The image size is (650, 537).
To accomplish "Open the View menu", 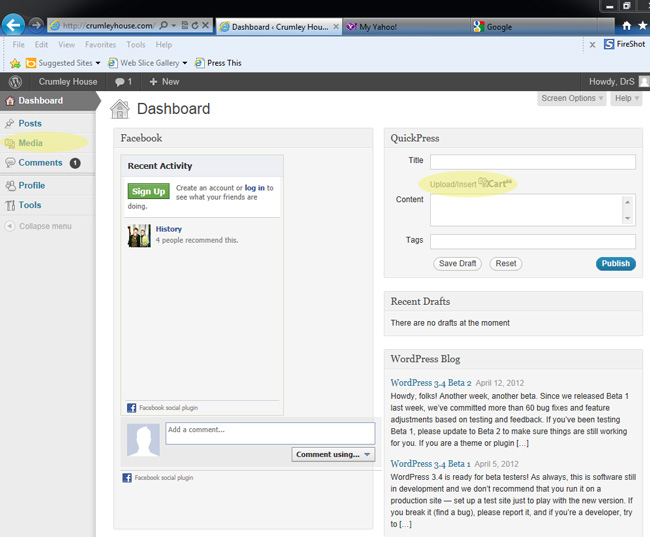I will 66,44.
